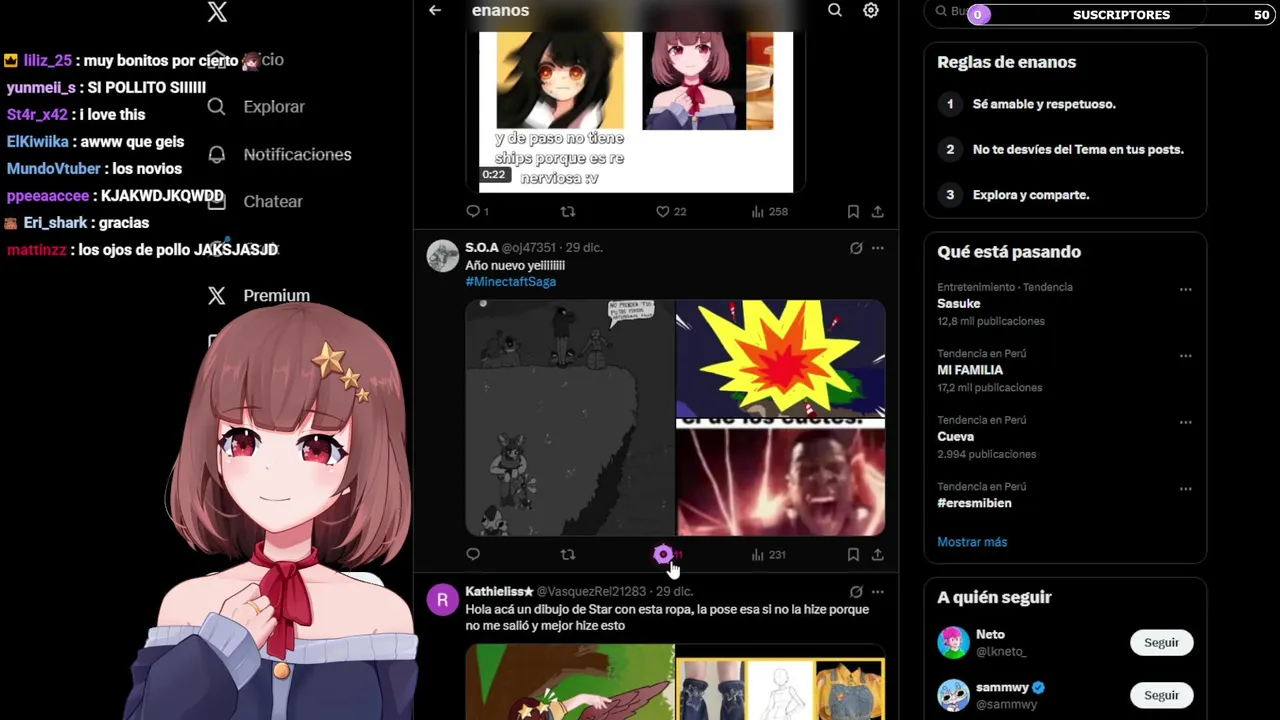Open Grok icon on S.O.A post
This screenshot has height=720, width=1280.
(x=856, y=248)
